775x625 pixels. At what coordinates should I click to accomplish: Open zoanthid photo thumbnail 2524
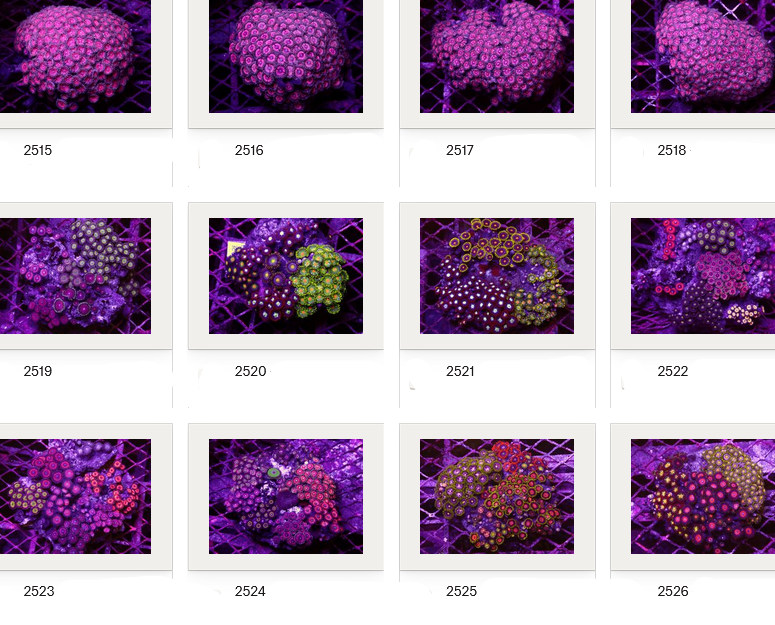286,497
